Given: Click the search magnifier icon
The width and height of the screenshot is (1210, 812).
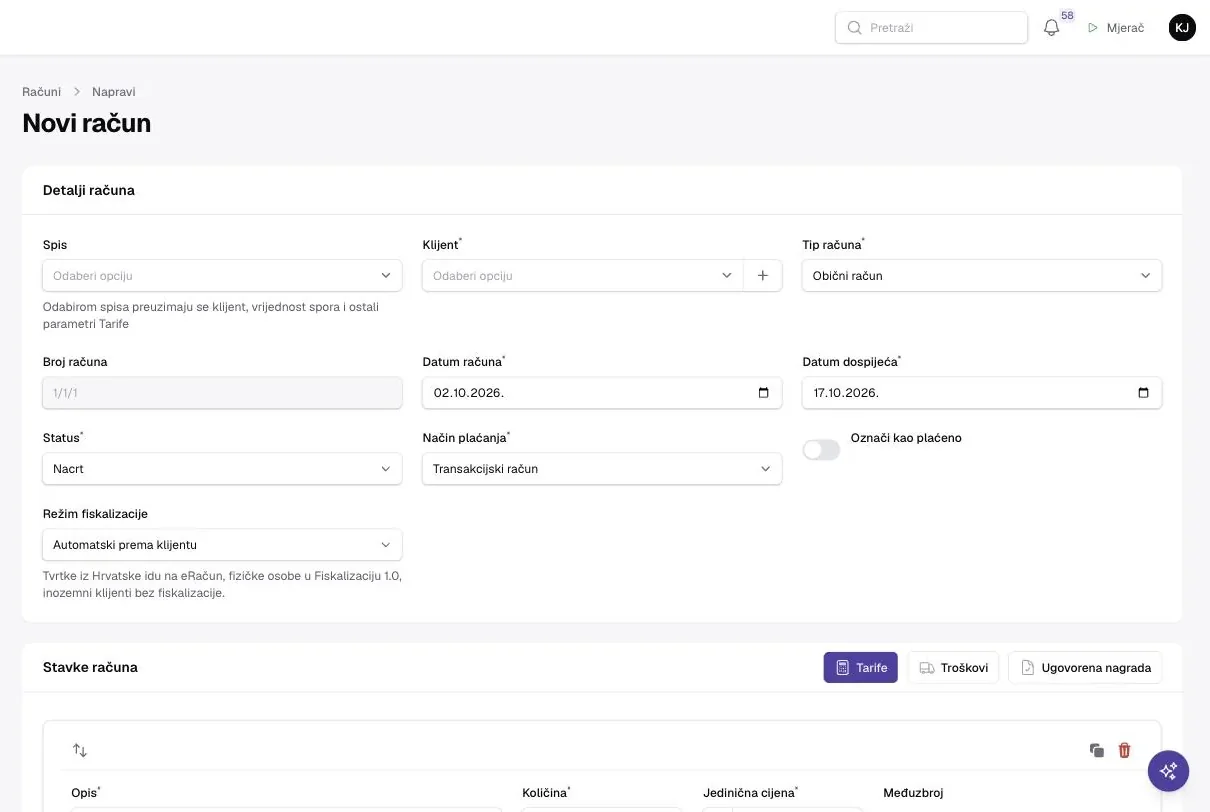Looking at the screenshot, I should tap(854, 28).
